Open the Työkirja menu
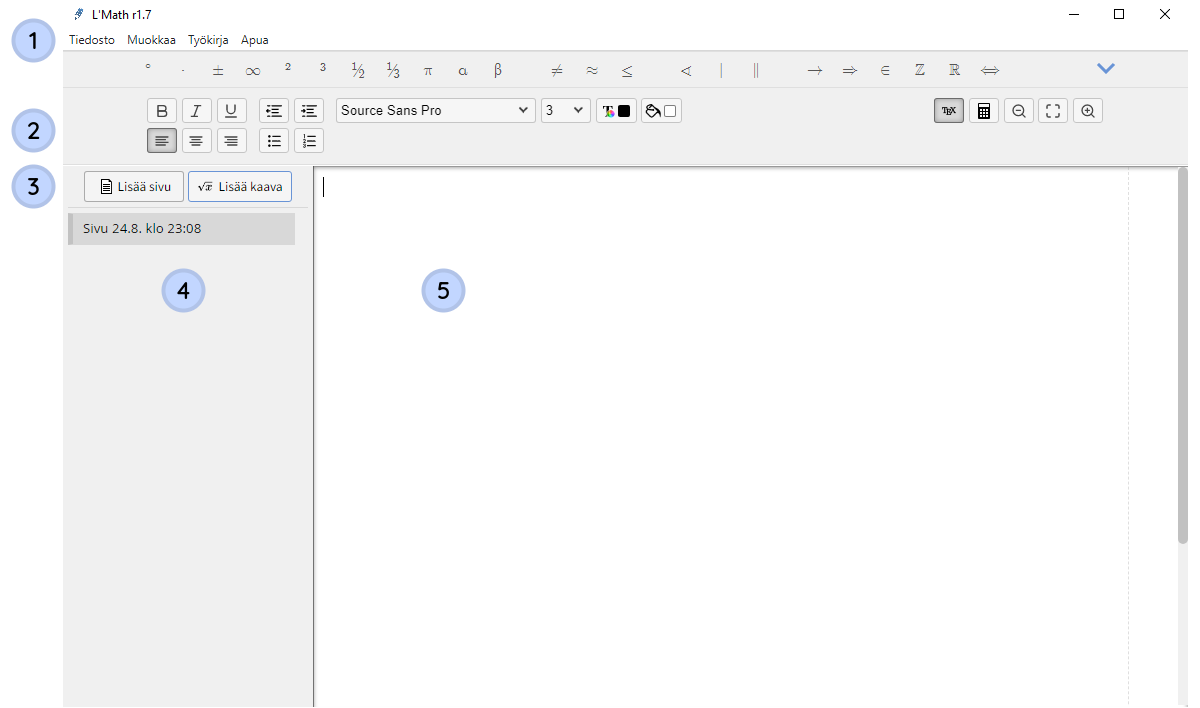The width and height of the screenshot is (1200, 708). pyautogui.click(x=208, y=40)
